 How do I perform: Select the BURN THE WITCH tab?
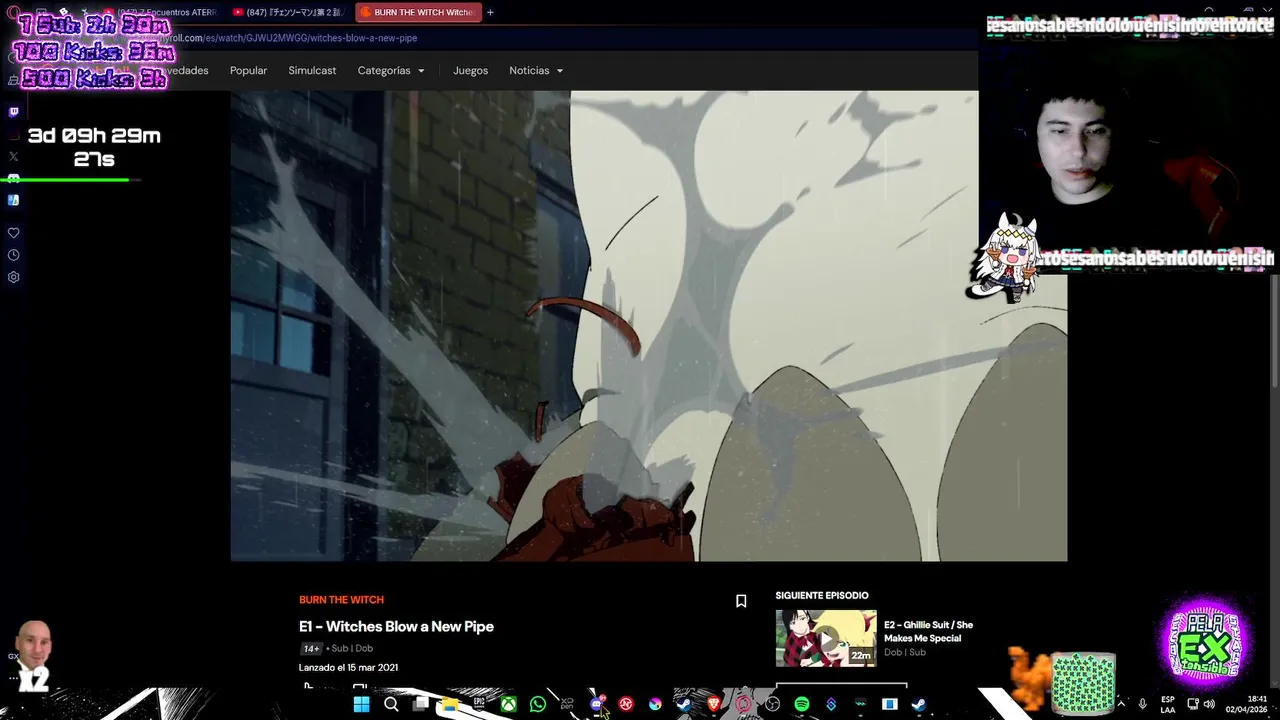click(417, 13)
